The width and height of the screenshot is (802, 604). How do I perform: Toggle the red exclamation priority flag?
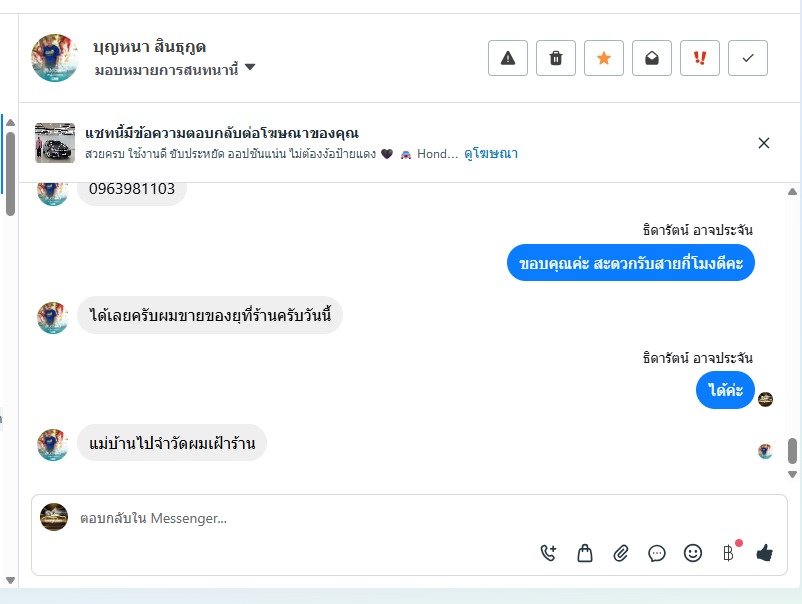pyautogui.click(x=700, y=58)
